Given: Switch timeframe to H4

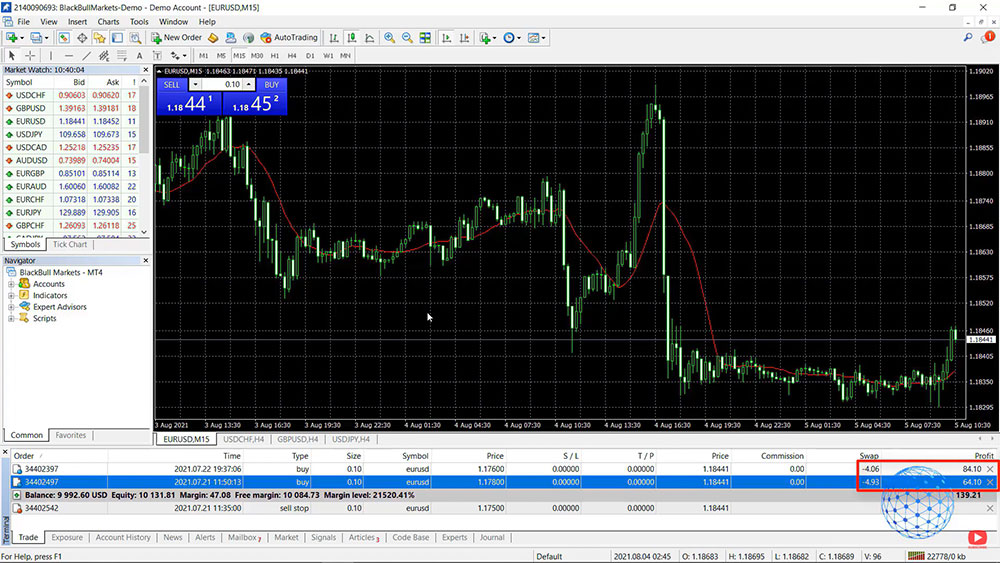Looking at the screenshot, I should pos(292,55).
